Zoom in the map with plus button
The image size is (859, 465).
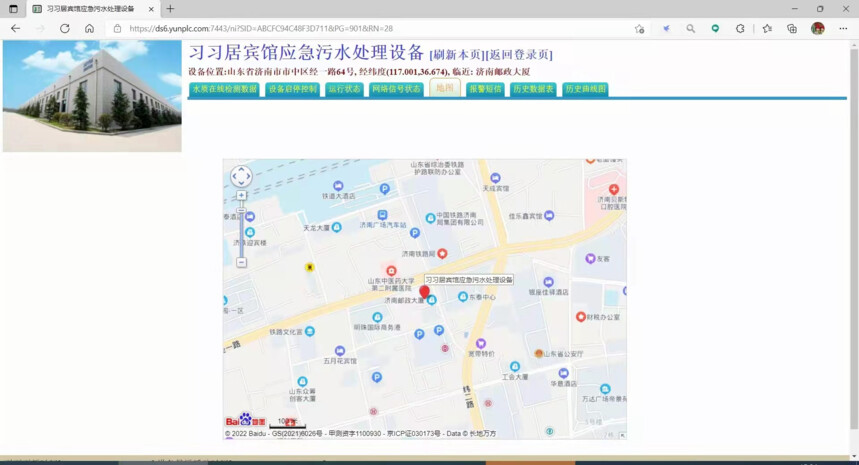coord(241,196)
